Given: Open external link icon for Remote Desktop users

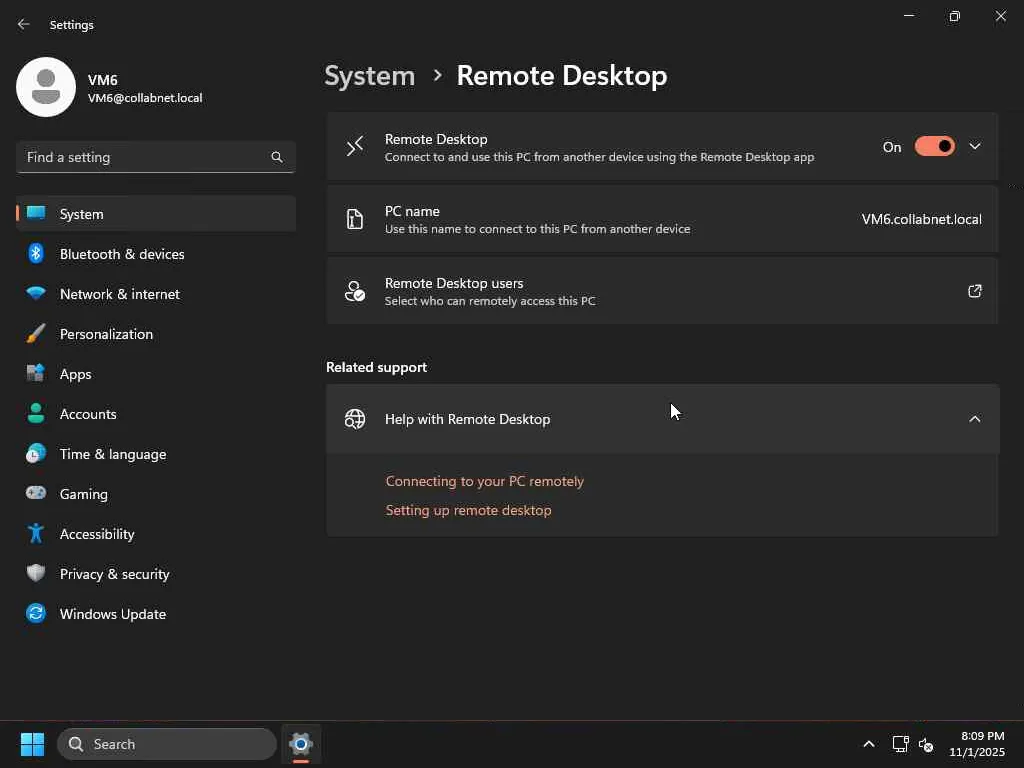Looking at the screenshot, I should 974,291.
